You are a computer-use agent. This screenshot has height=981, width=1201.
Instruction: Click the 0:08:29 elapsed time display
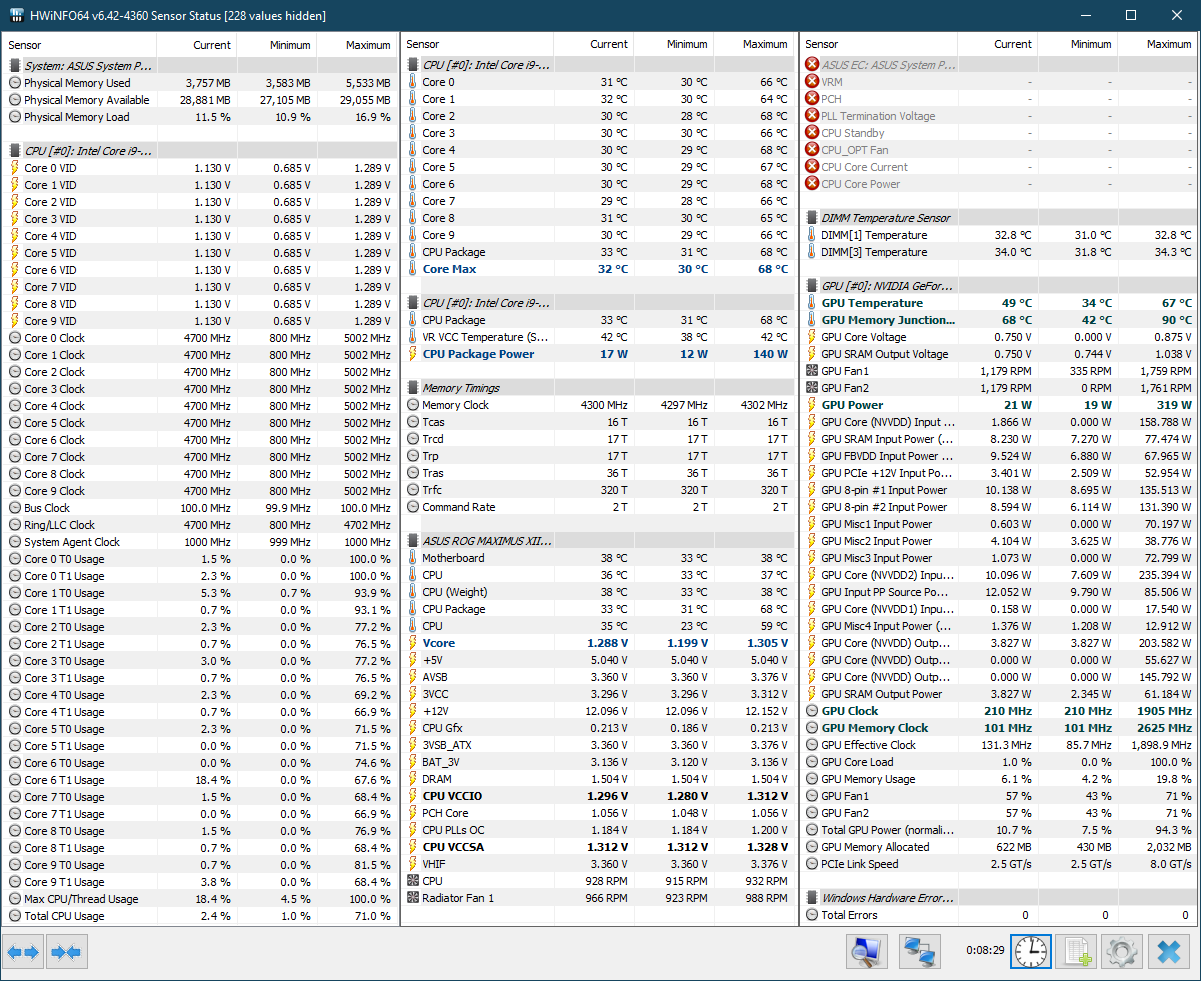click(984, 953)
